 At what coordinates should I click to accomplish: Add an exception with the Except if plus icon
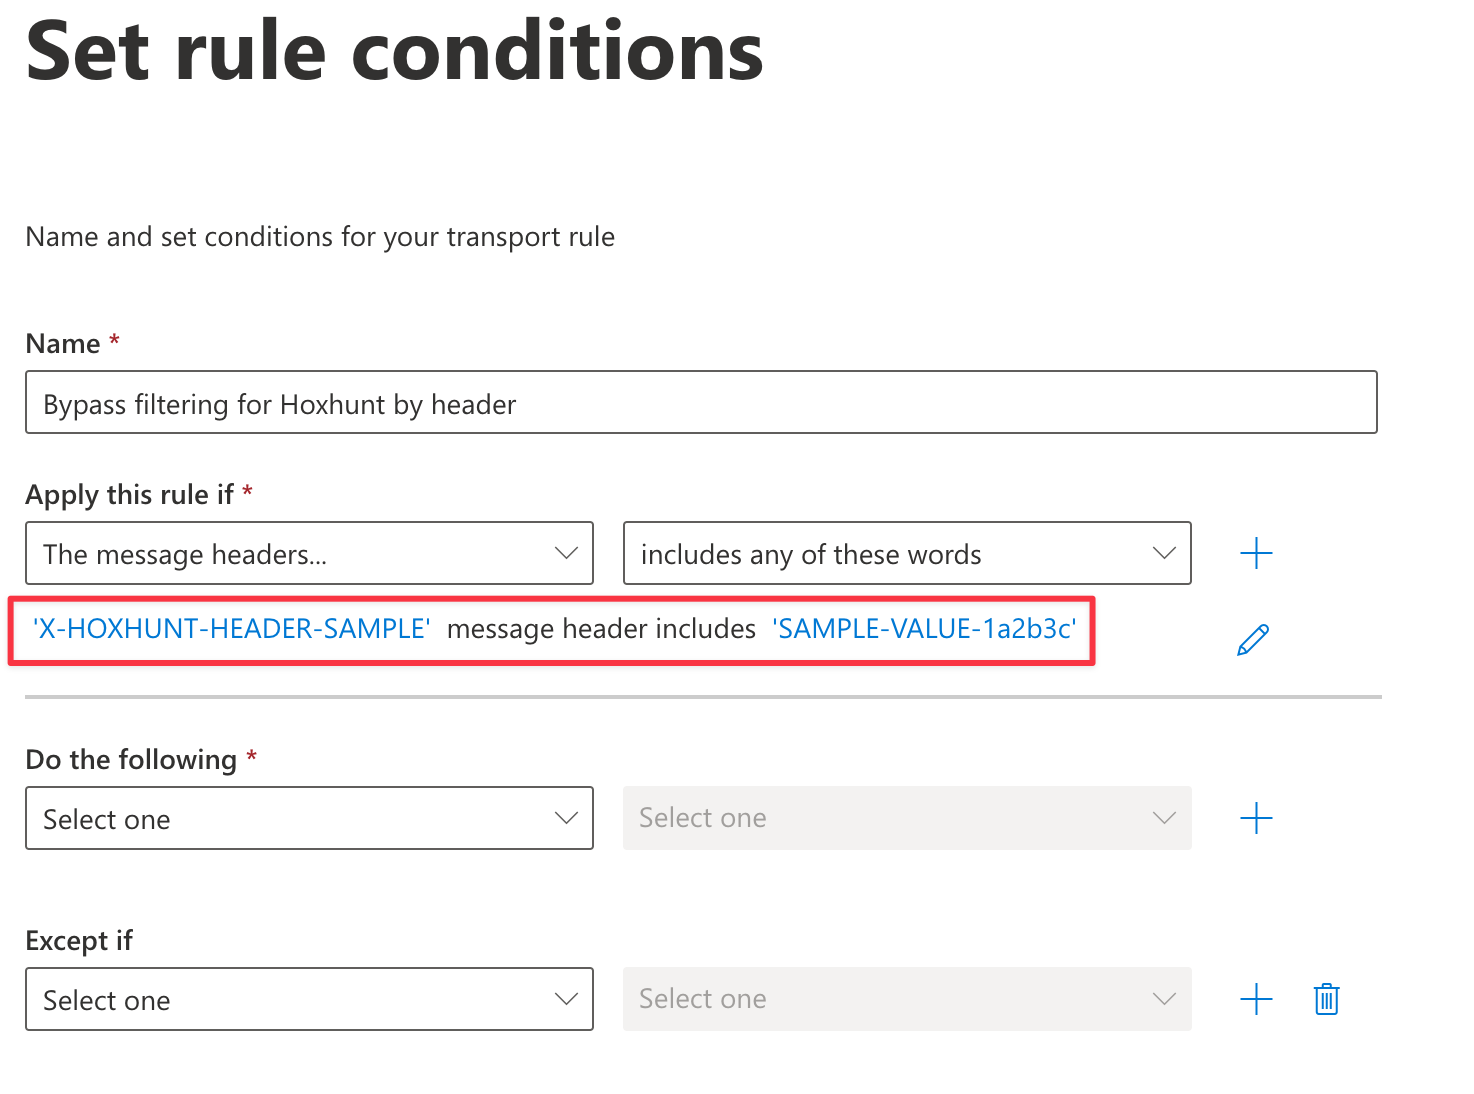tap(1256, 999)
